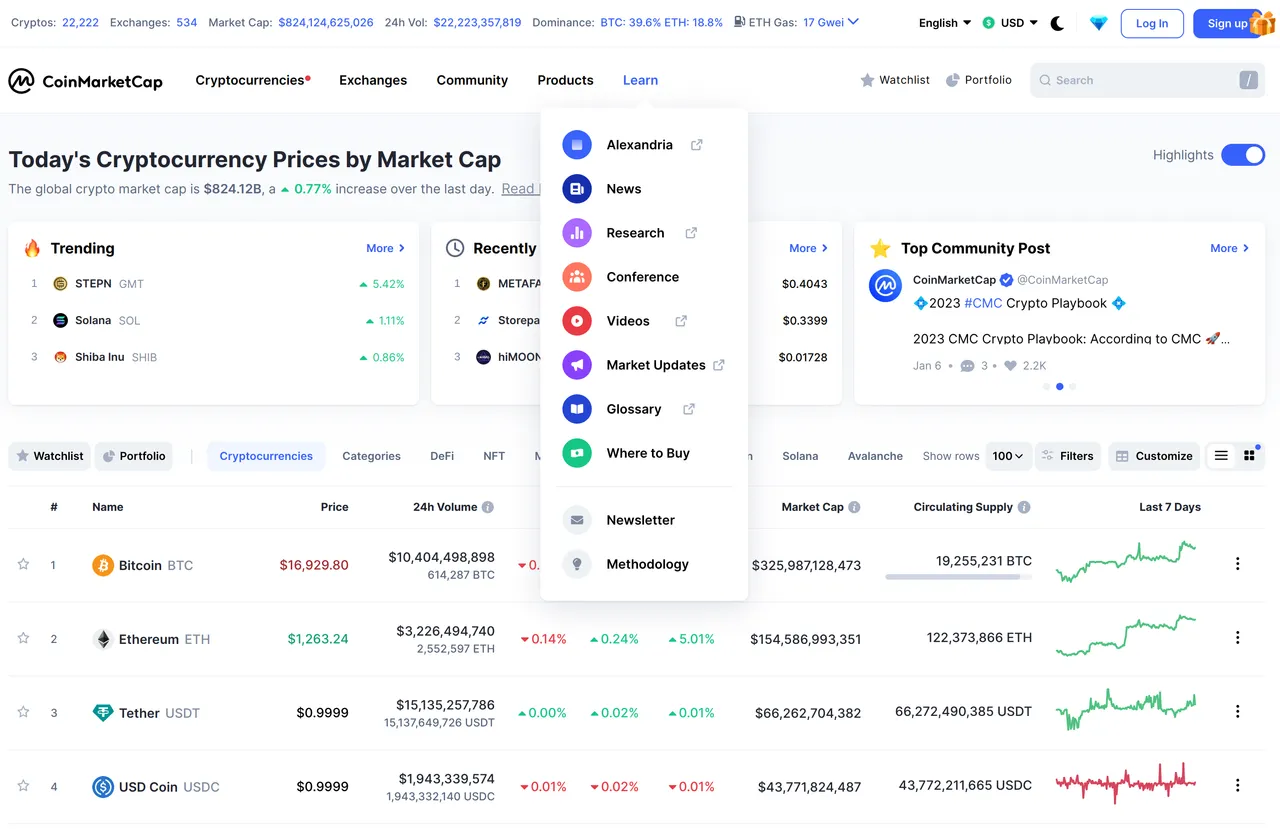
Task: Click More in the Recently Added card
Action: pos(808,248)
